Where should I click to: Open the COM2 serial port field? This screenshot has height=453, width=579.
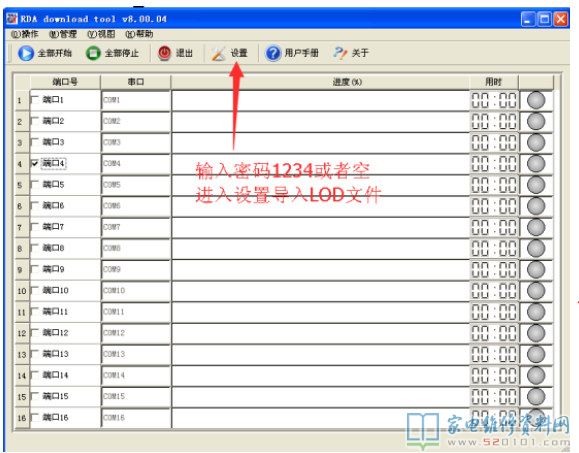coord(136,121)
